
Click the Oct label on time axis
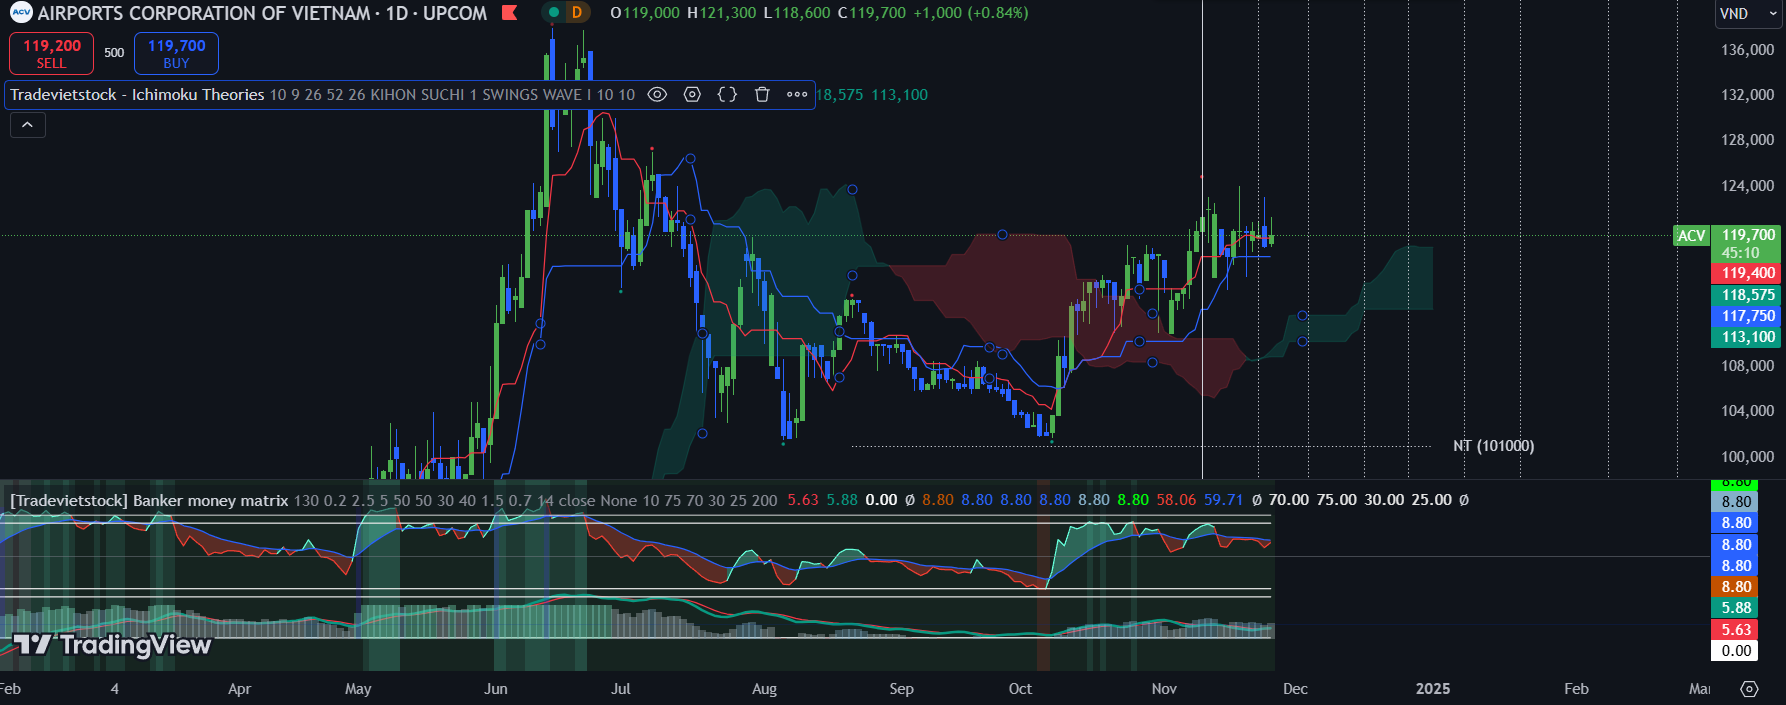[x=1020, y=689]
